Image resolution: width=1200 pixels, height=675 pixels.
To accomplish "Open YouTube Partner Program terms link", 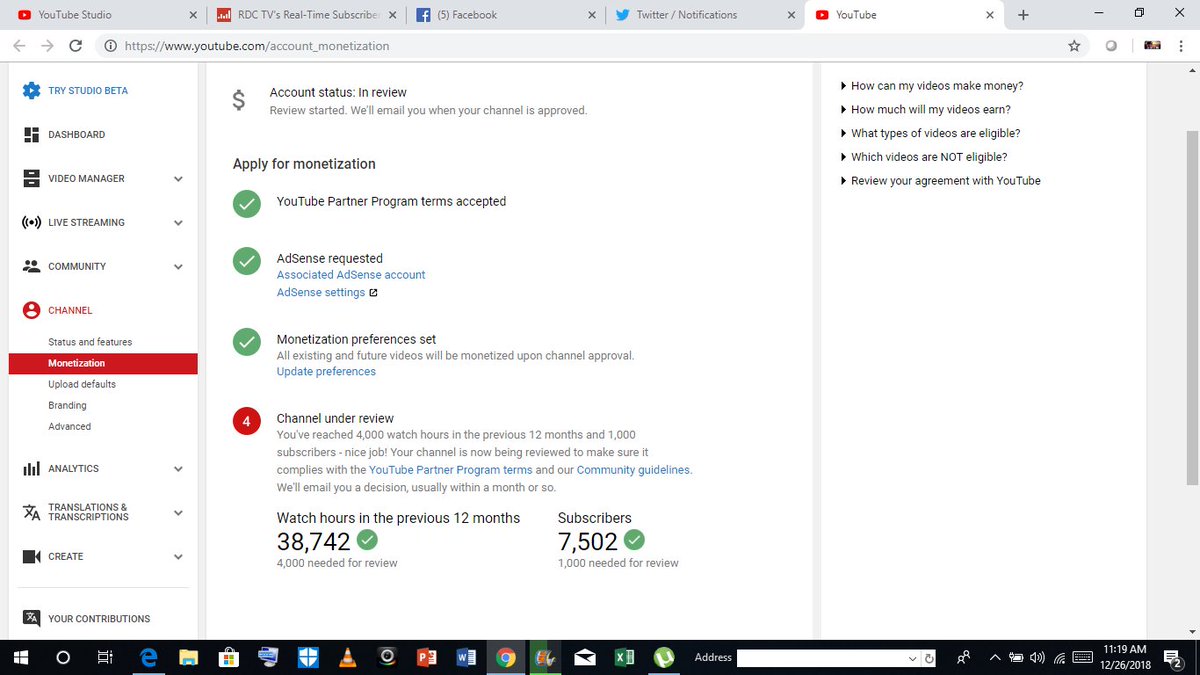I will 450,469.
